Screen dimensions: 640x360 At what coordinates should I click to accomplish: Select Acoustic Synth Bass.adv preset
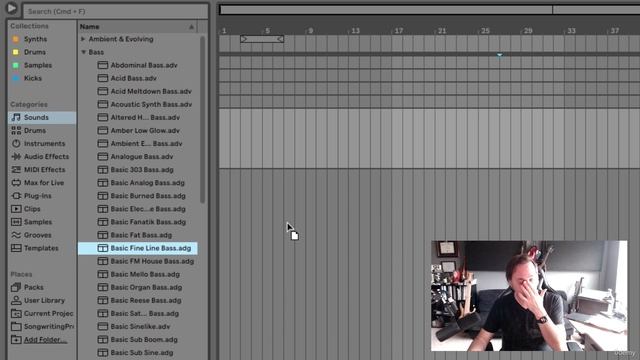(151, 104)
